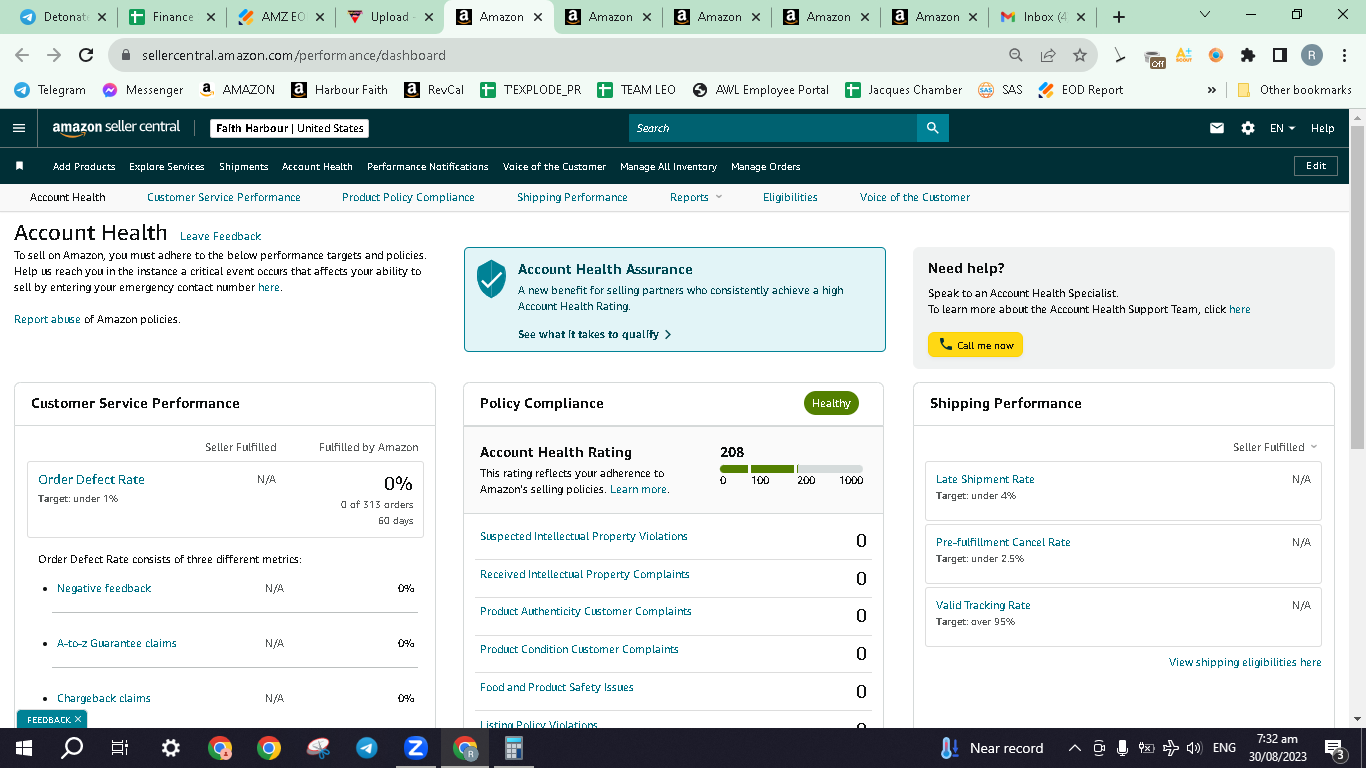Go to the Eligibilities tab
This screenshot has width=1366, height=768.
(790, 197)
